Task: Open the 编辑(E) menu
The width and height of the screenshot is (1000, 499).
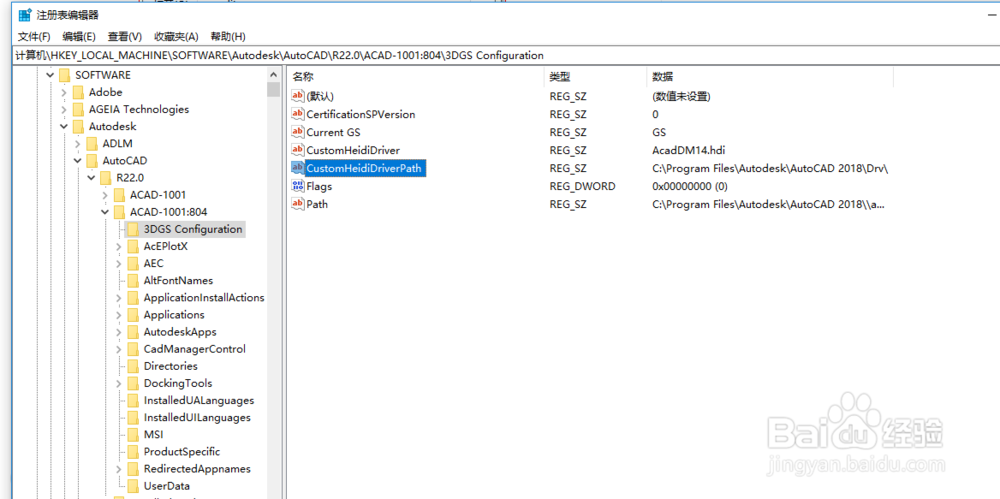Action: [79, 36]
